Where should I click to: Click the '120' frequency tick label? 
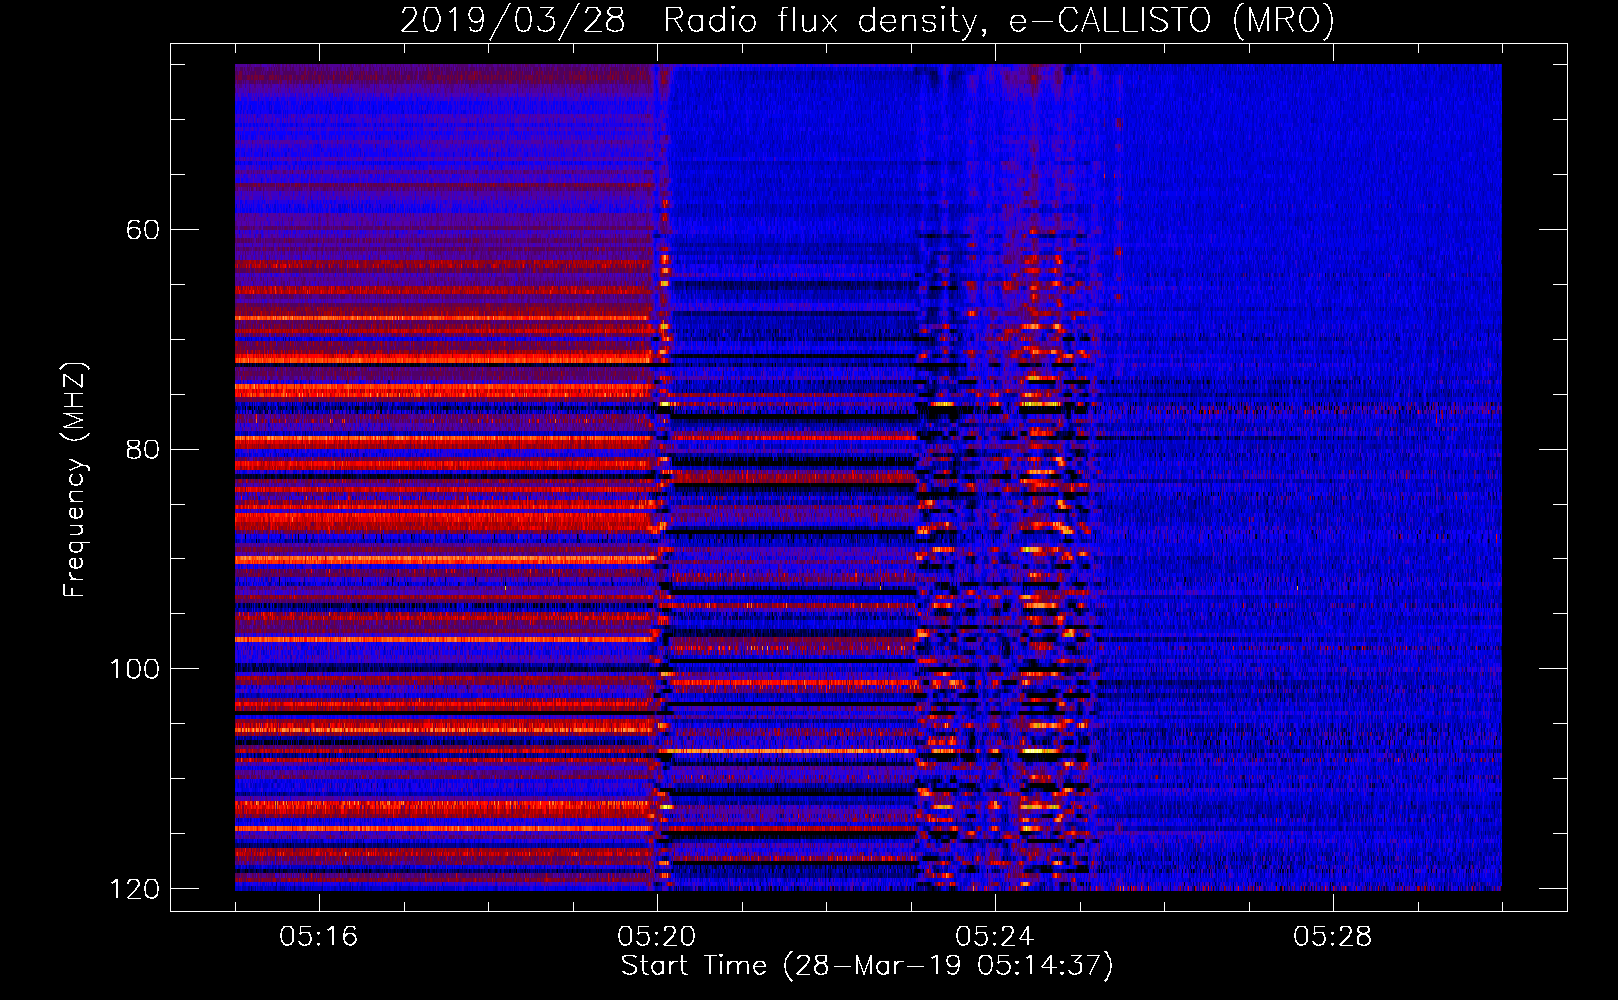click(x=135, y=889)
